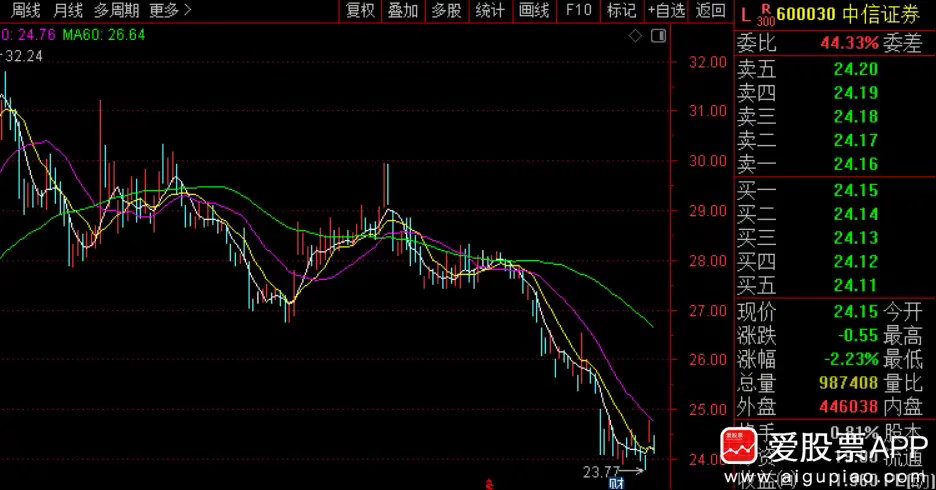Click 现价 current price 24.15

point(856,312)
